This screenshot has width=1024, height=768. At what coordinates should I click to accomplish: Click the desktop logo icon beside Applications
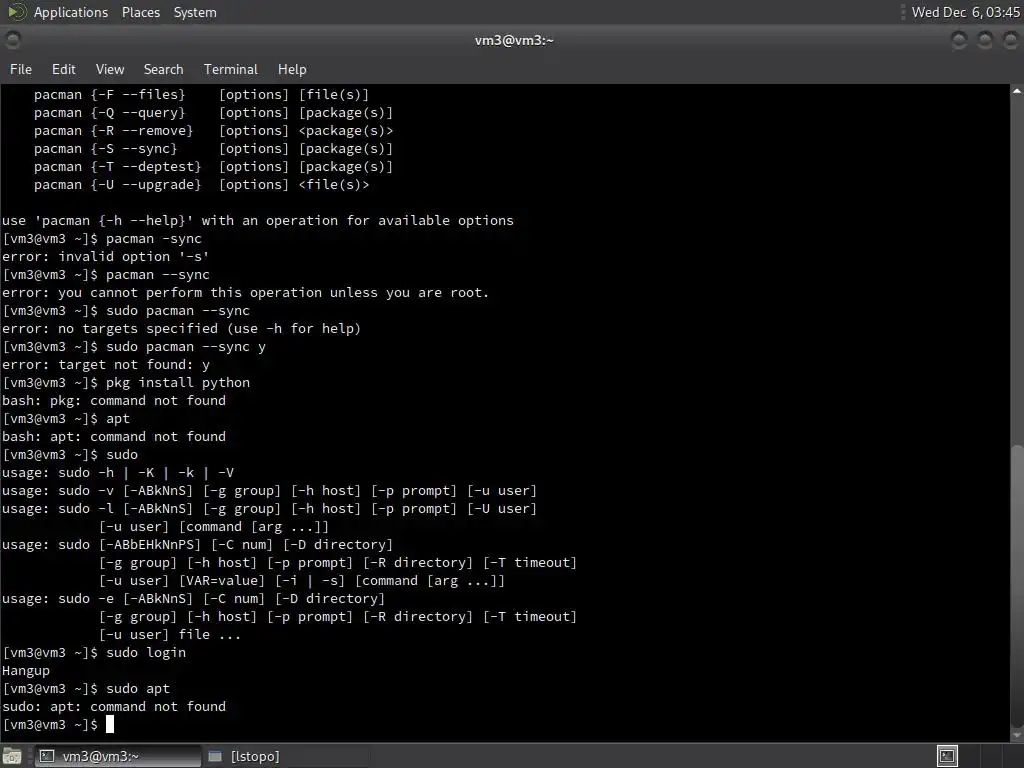(16, 12)
